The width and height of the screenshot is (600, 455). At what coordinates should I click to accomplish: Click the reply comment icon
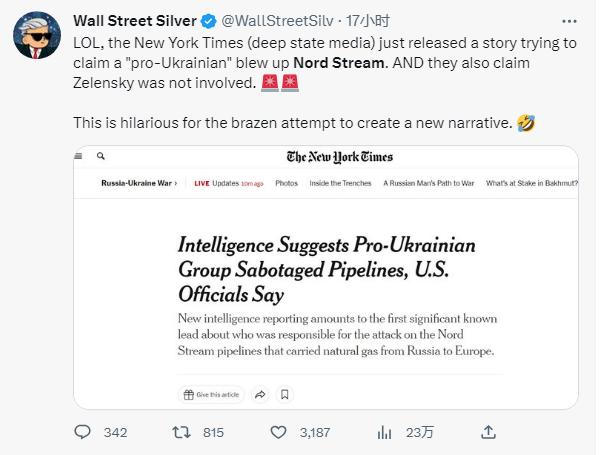tap(85, 432)
